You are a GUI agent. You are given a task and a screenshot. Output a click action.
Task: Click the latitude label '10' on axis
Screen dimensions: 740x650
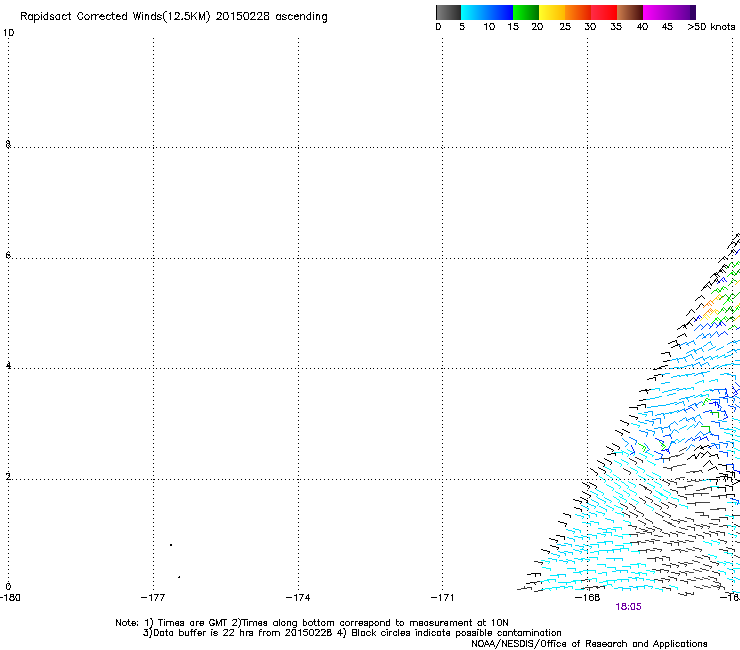[8, 33]
